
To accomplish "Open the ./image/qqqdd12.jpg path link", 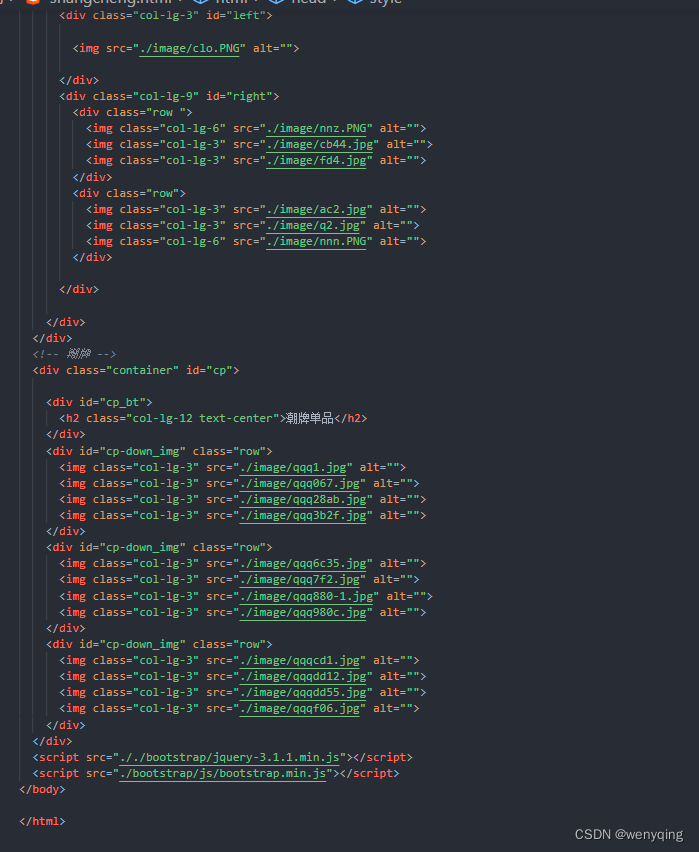I will pos(303,676).
